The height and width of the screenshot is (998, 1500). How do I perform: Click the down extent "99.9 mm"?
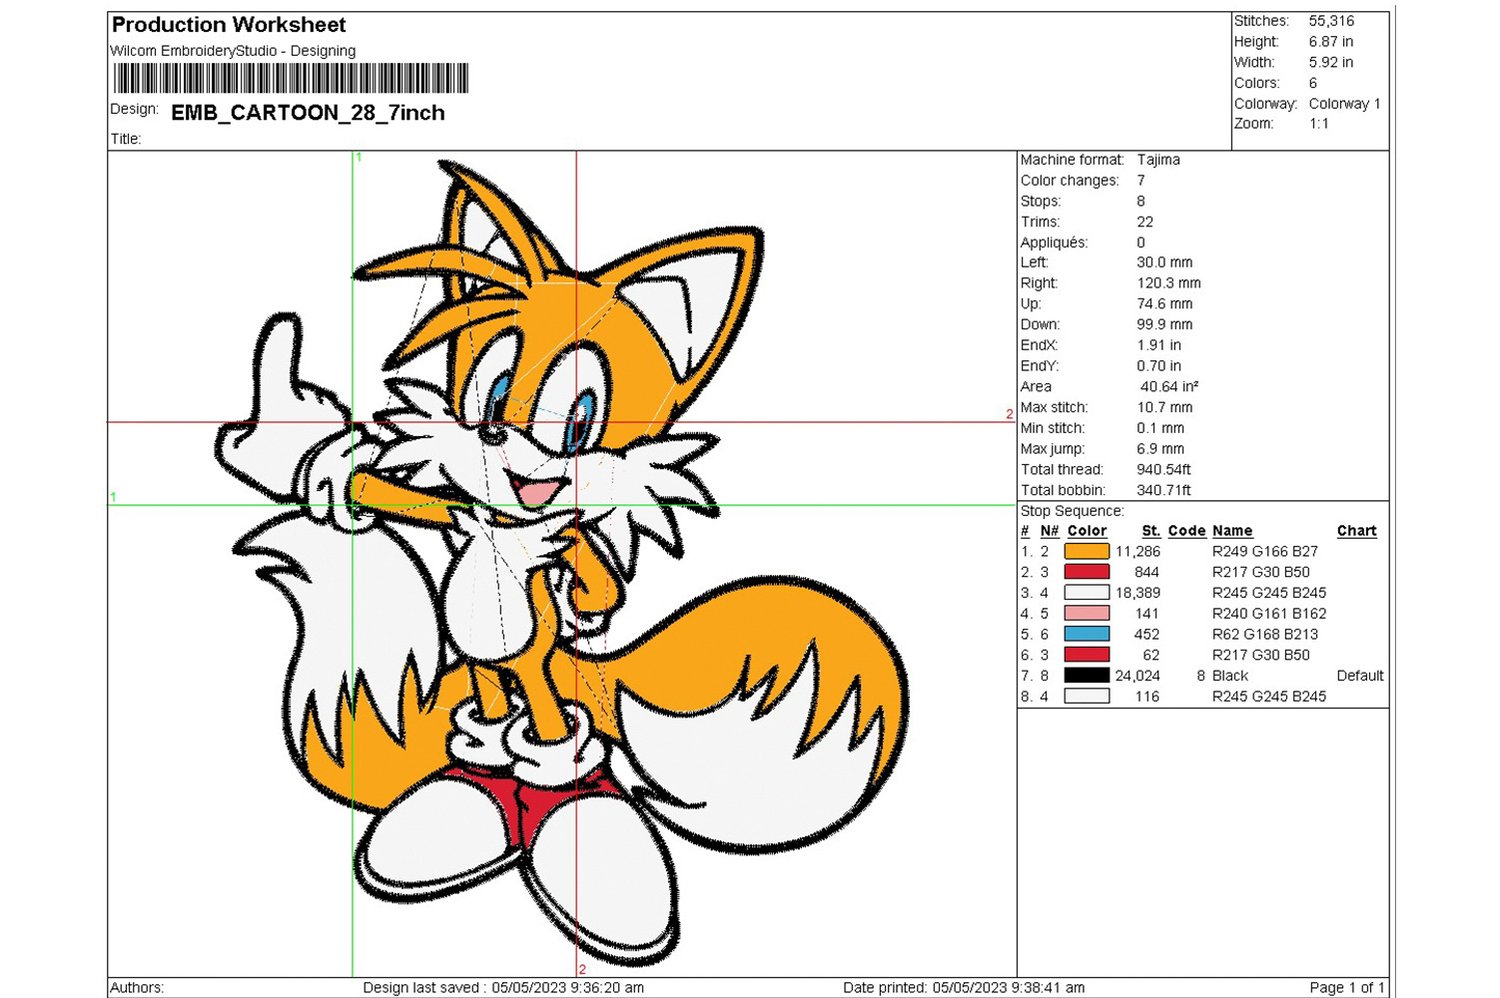[x=1165, y=325]
